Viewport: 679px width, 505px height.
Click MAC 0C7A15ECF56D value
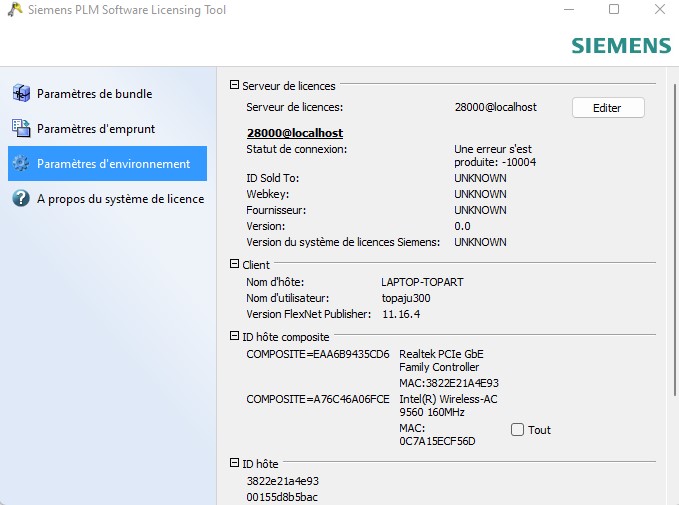tap(437, 441)
